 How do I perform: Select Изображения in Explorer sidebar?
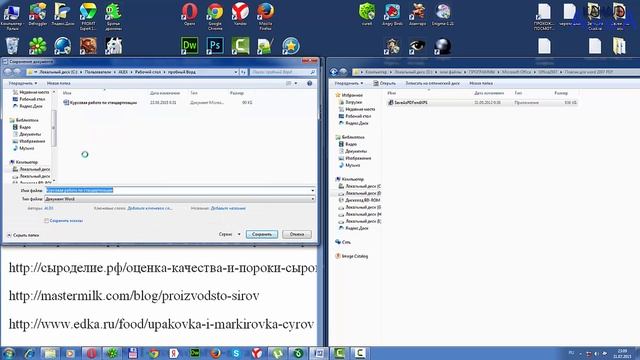pyautogui.click(x=355, y=158)
